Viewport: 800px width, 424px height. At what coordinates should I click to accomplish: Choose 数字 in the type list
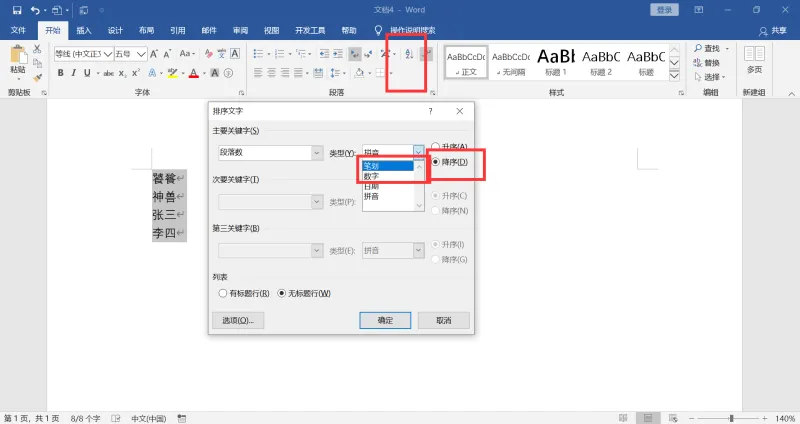pos(388,176)
